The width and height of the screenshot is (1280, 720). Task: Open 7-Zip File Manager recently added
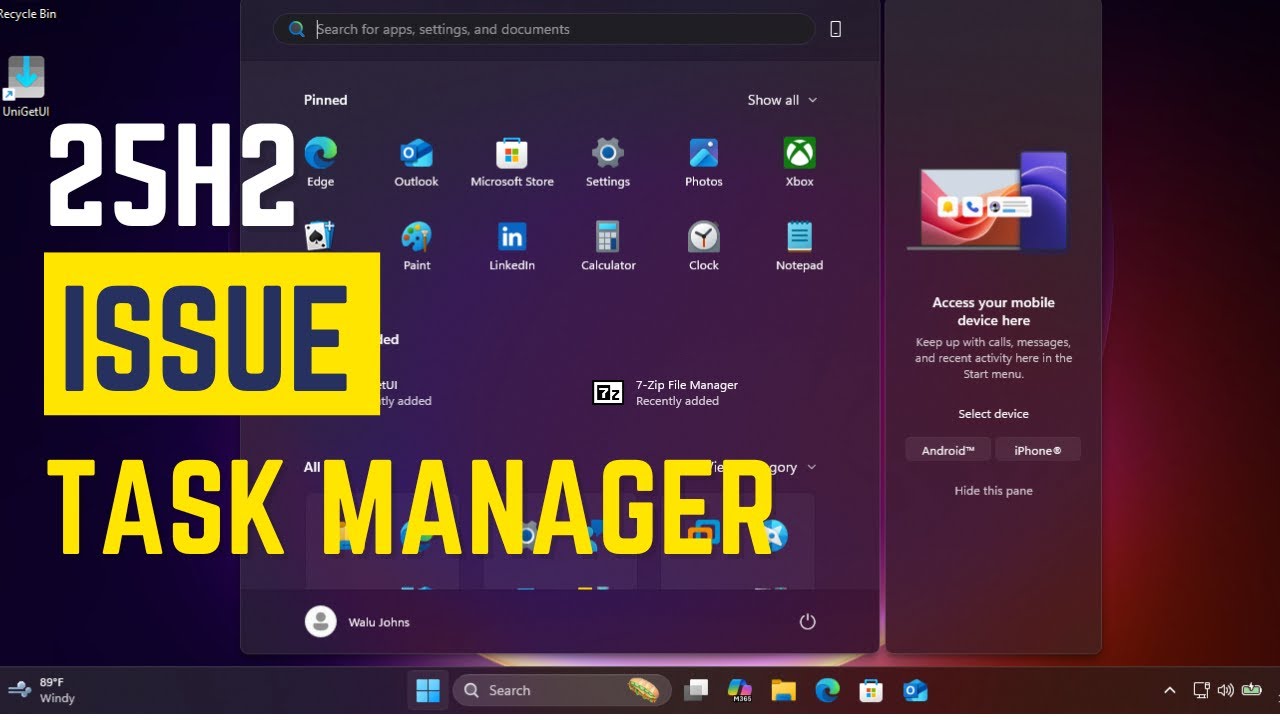click(x=666, y=393)
